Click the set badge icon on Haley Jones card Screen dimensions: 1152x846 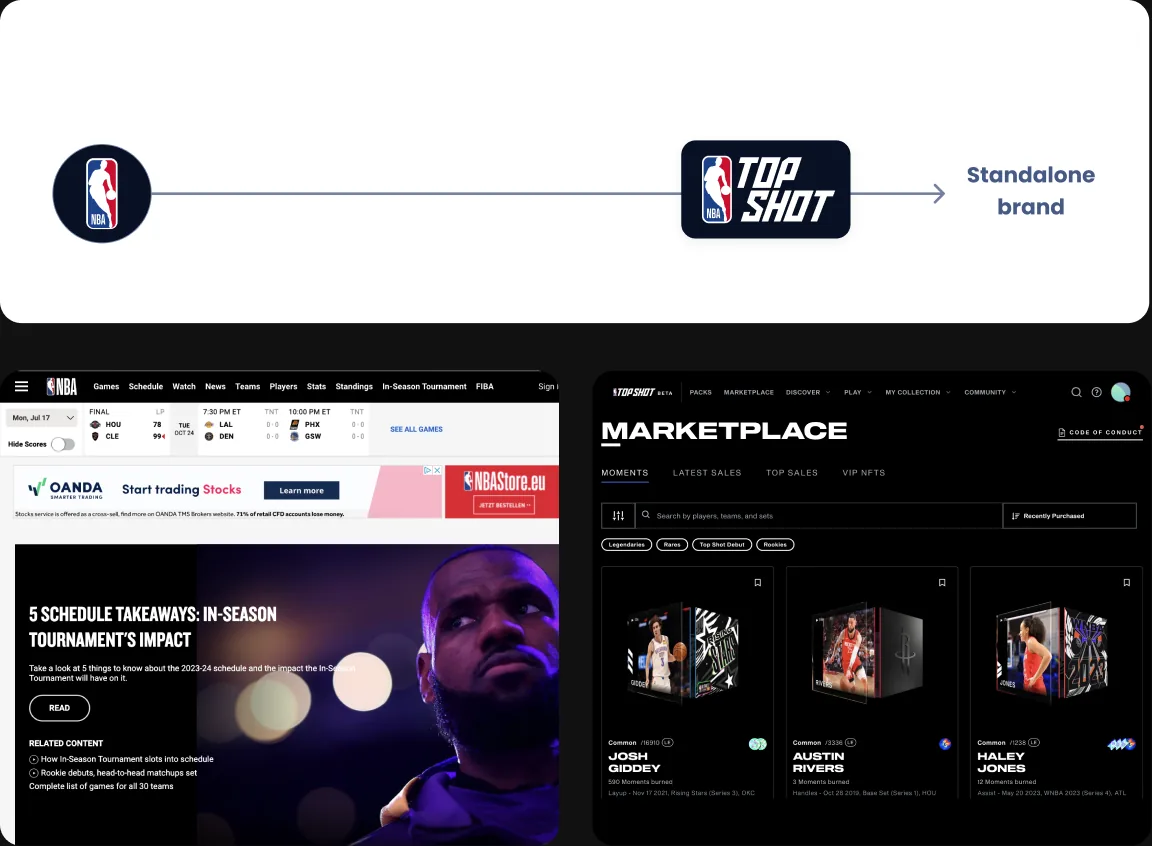coord(1121,745)
